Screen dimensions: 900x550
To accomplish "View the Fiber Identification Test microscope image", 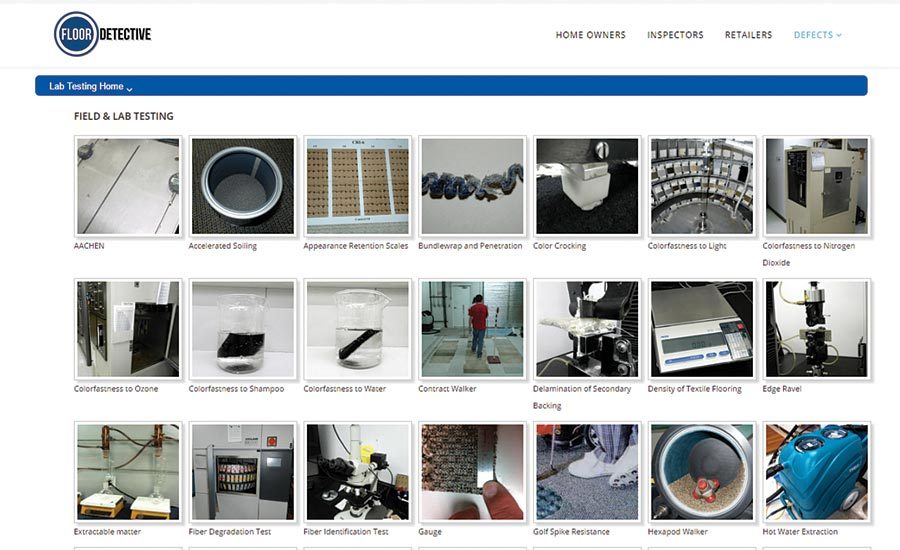I will 357,472.
